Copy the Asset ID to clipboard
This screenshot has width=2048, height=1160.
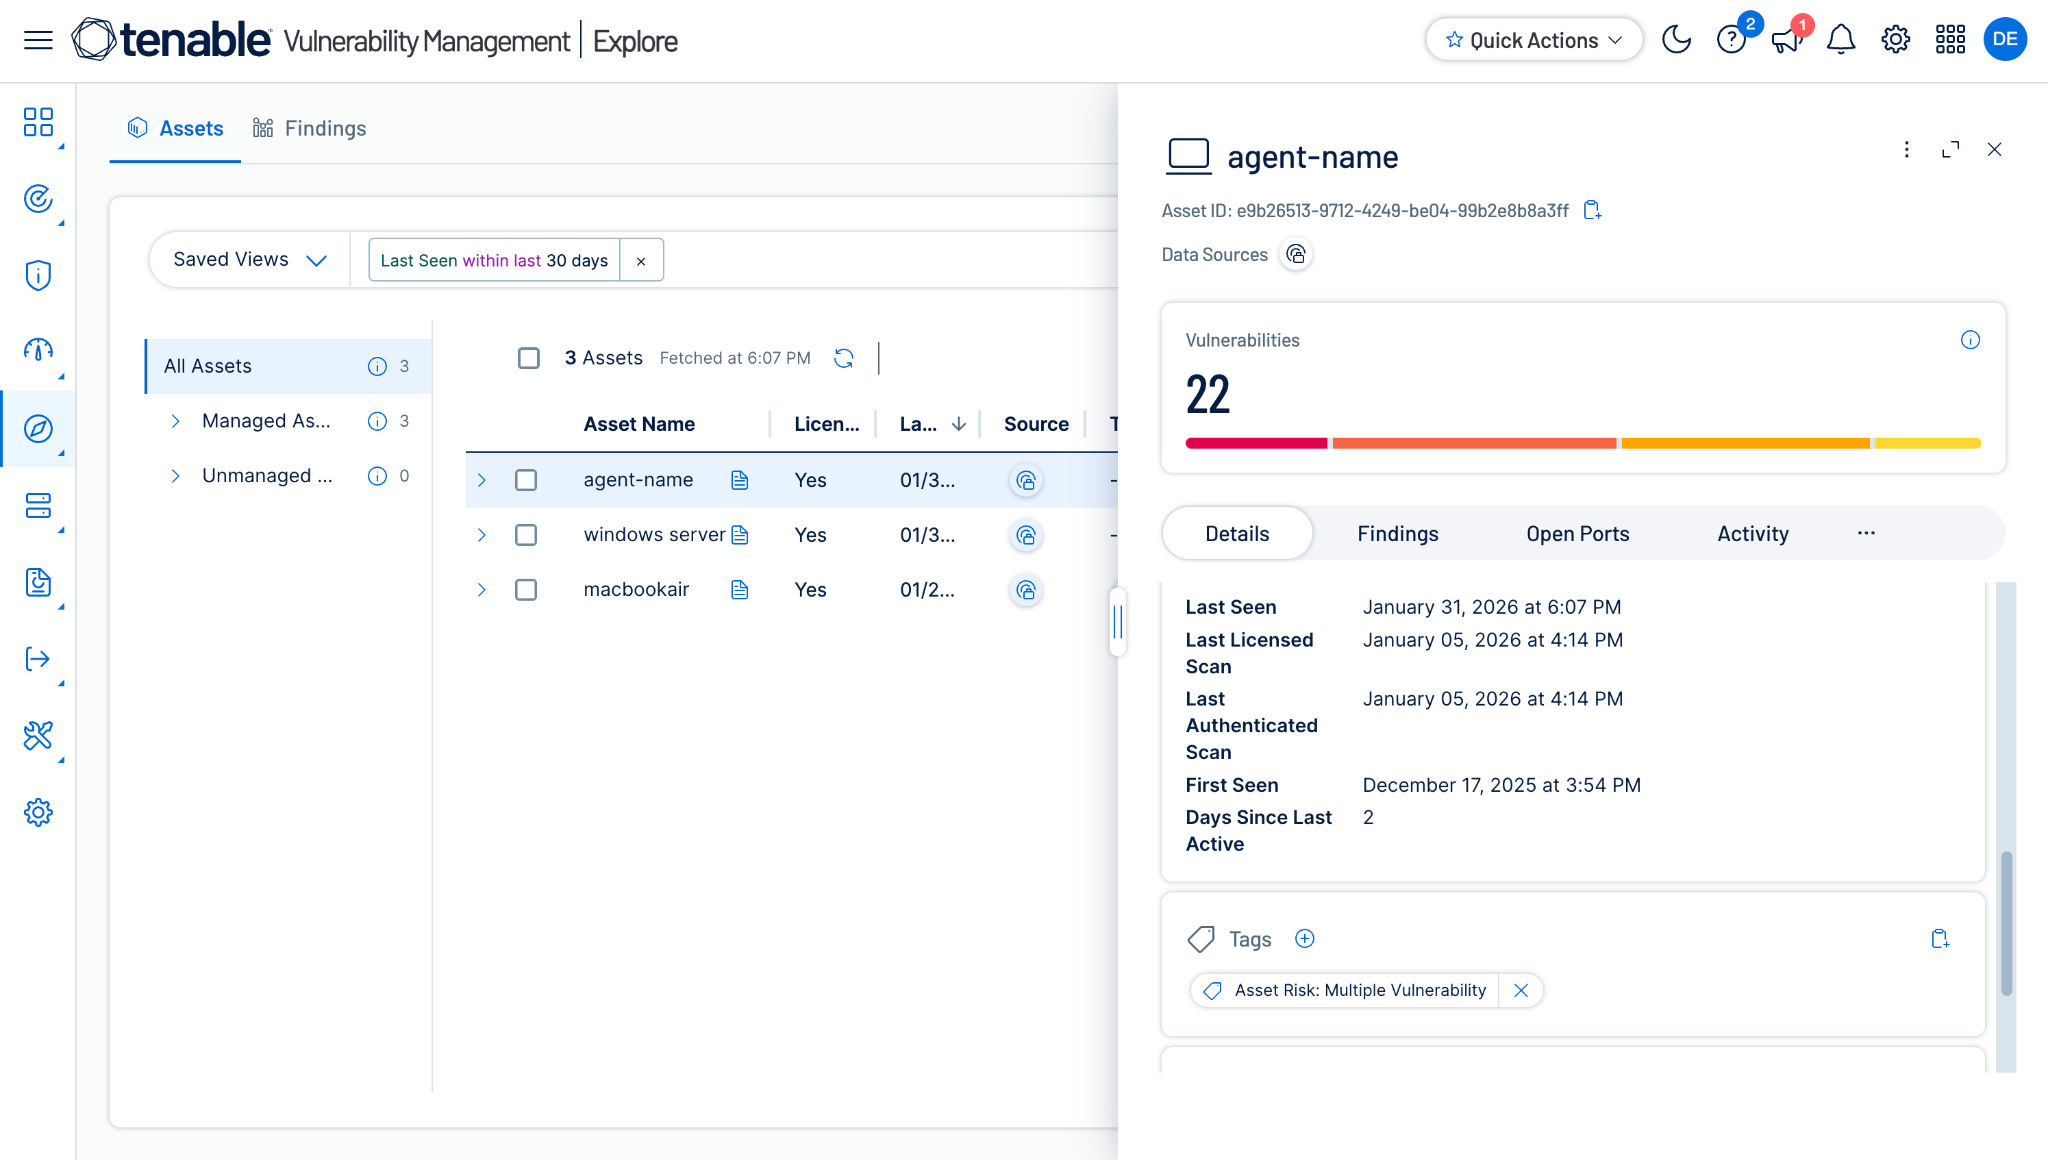[1592, 210]
